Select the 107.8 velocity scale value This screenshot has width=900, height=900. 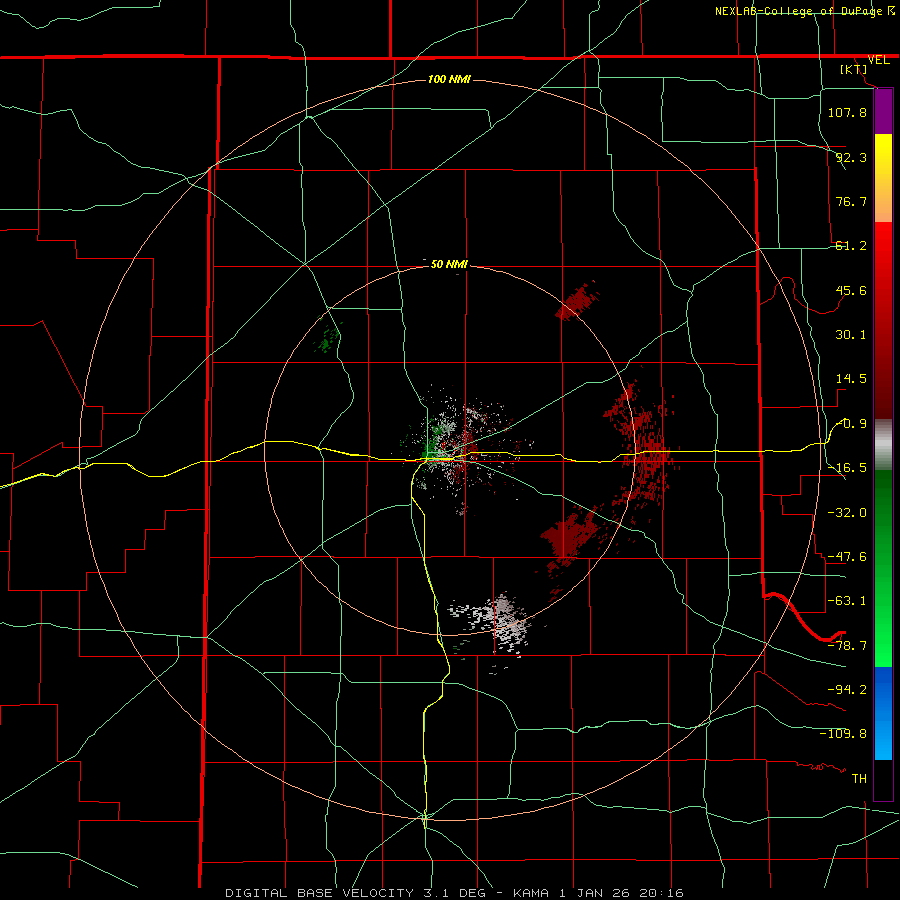847,112
